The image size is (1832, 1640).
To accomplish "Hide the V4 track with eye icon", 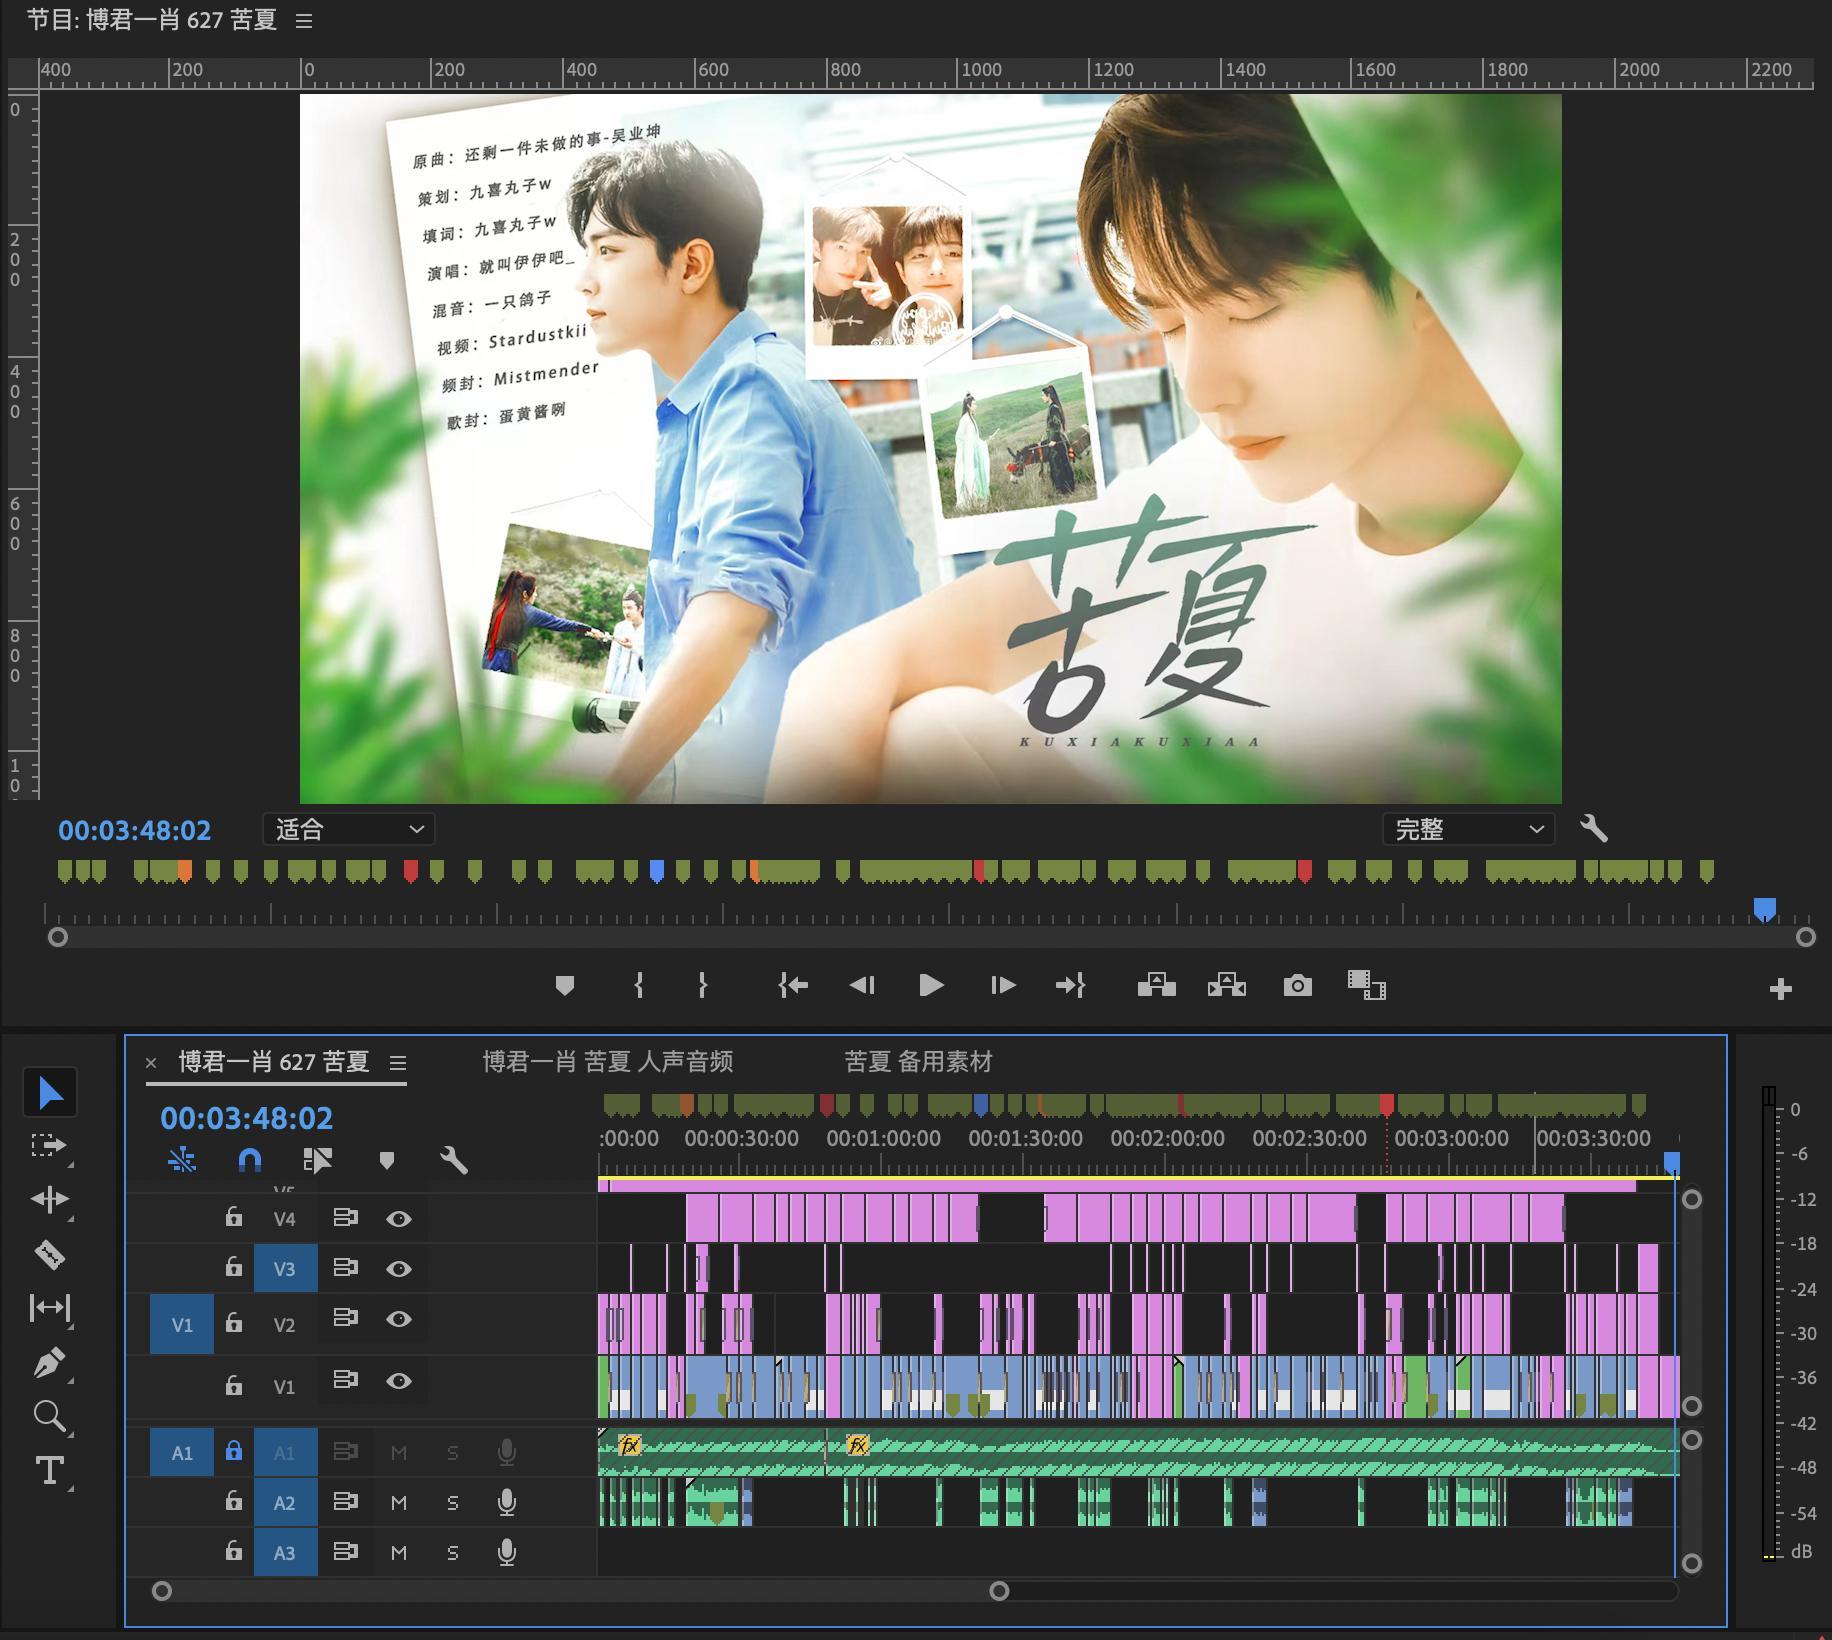I will [399, 1218].
